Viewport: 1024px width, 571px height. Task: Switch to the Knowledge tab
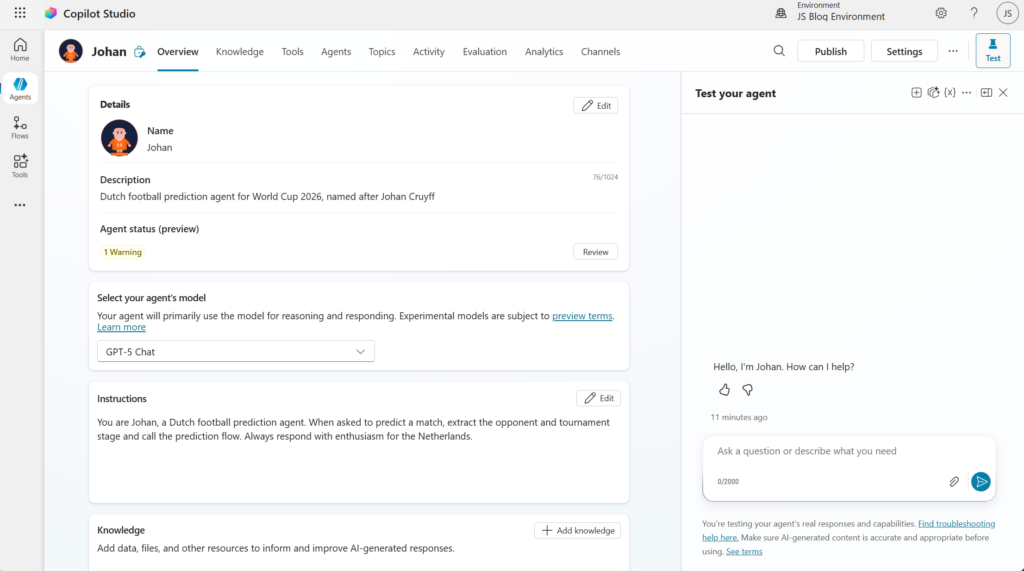coord(240,52)
